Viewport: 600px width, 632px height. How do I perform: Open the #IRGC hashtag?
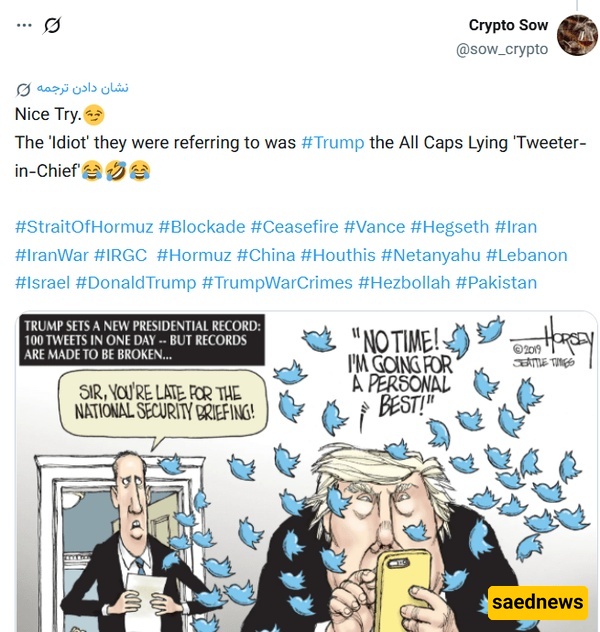coord(120,255)
